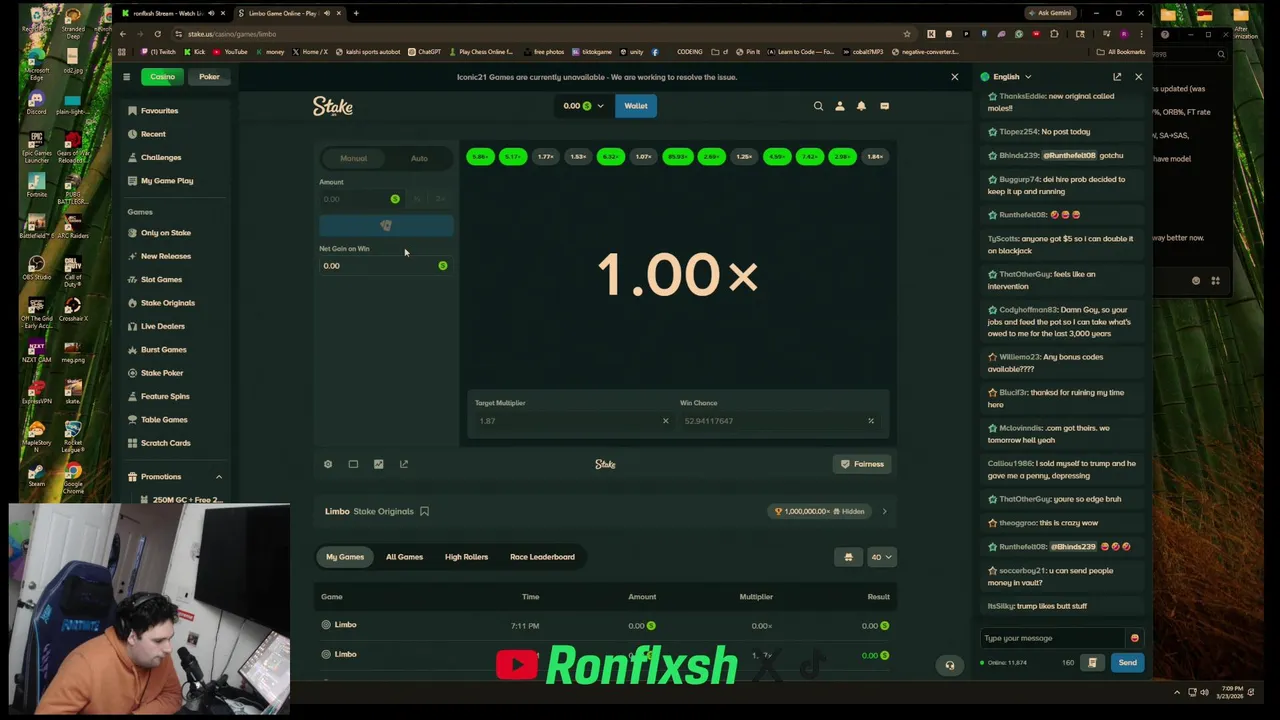1280x720 pixels.
Task: Dismiss the Iconic21 unavailable banner
Action: coord(954,77)
